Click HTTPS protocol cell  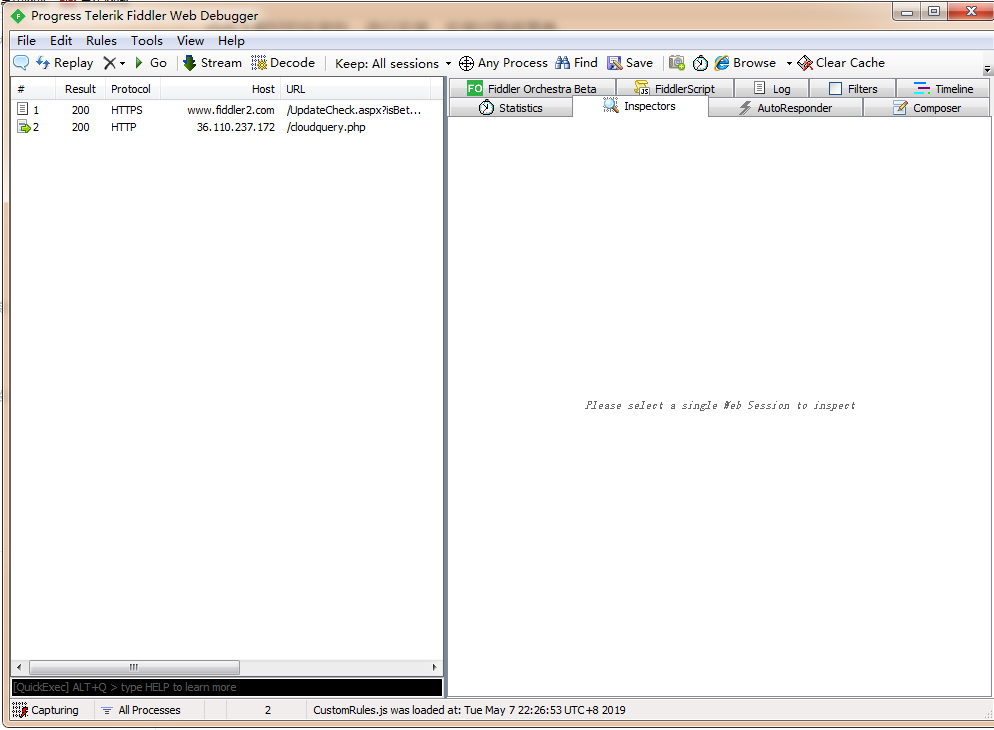pos(127,110)
